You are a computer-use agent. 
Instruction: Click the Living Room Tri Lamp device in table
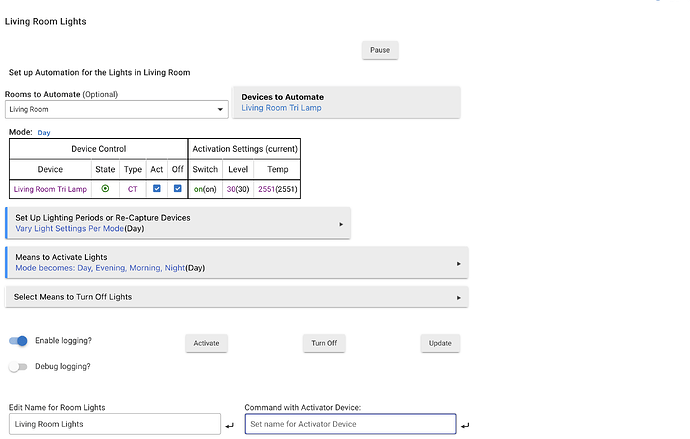pyautogui.click(x=50, y=189)
